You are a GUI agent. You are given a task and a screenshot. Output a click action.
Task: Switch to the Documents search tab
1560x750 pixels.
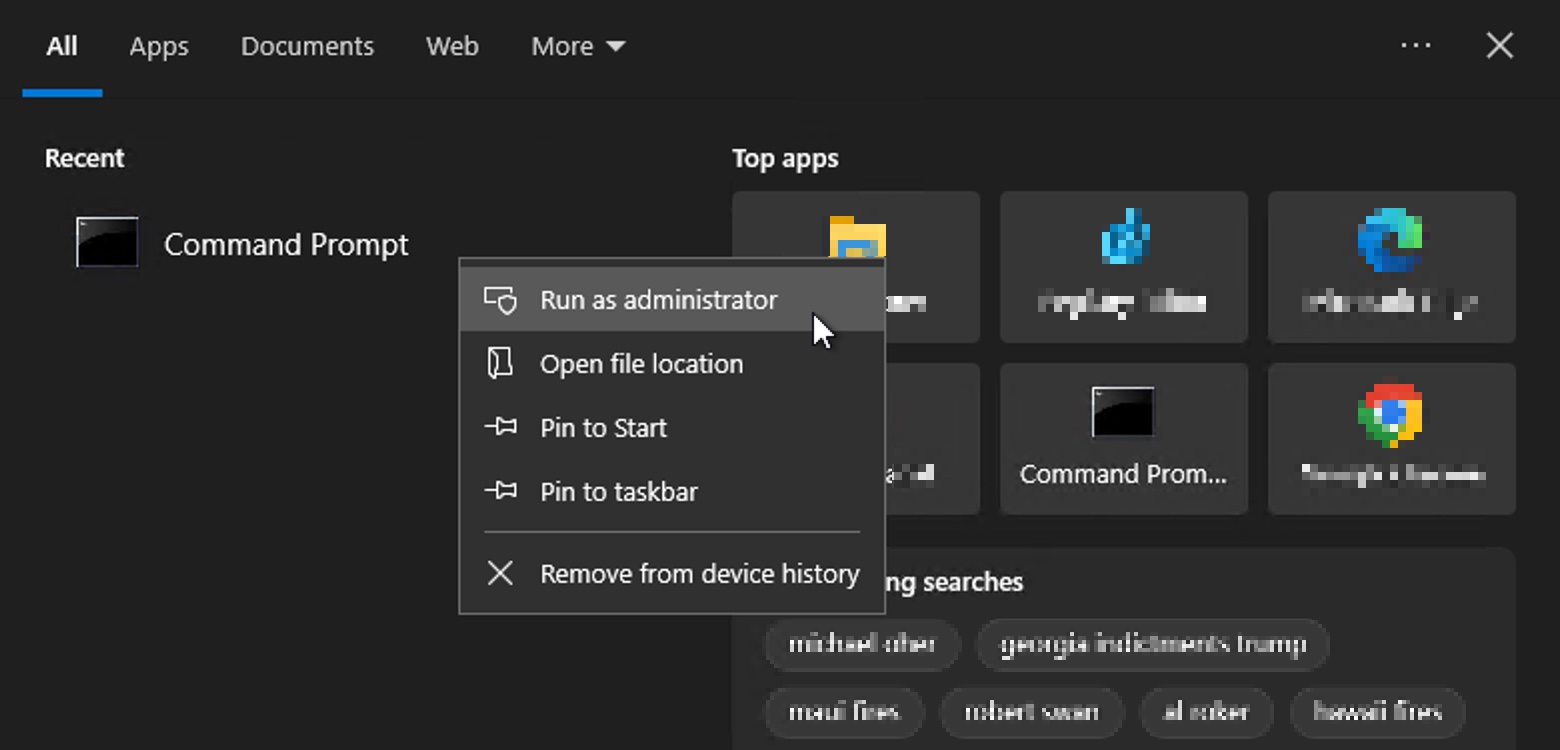(307, 45)
